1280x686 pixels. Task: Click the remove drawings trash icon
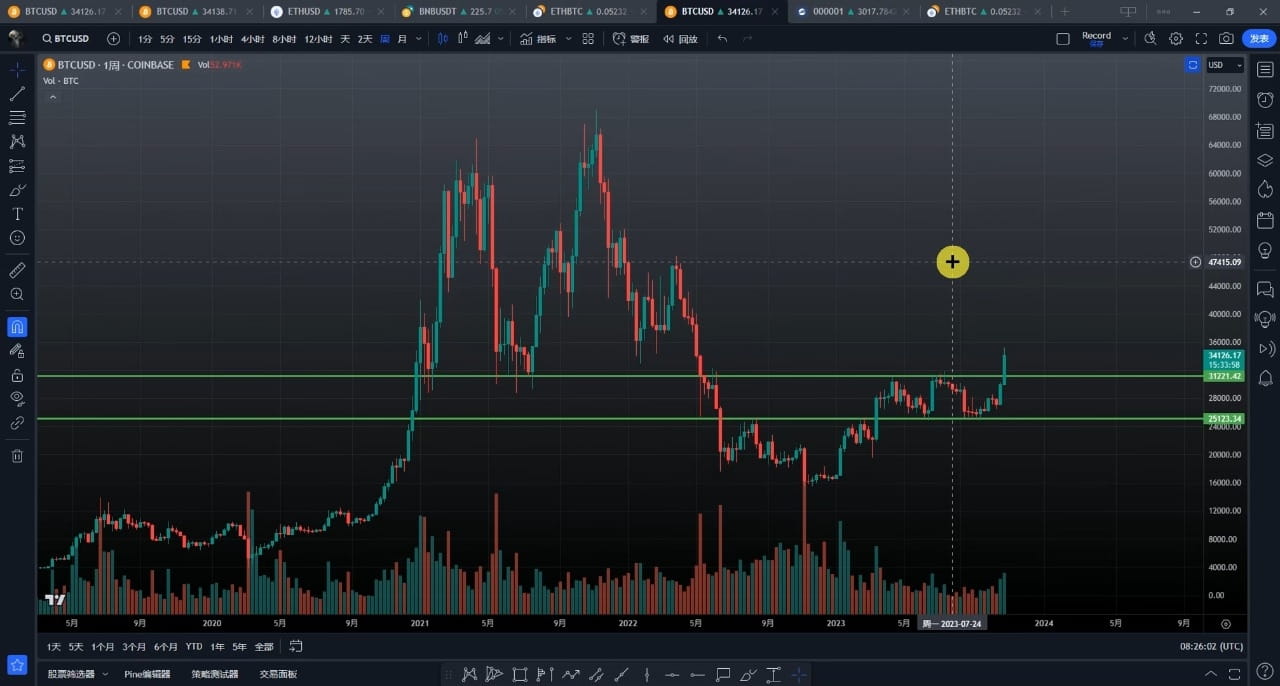click(x=17, y=455)
